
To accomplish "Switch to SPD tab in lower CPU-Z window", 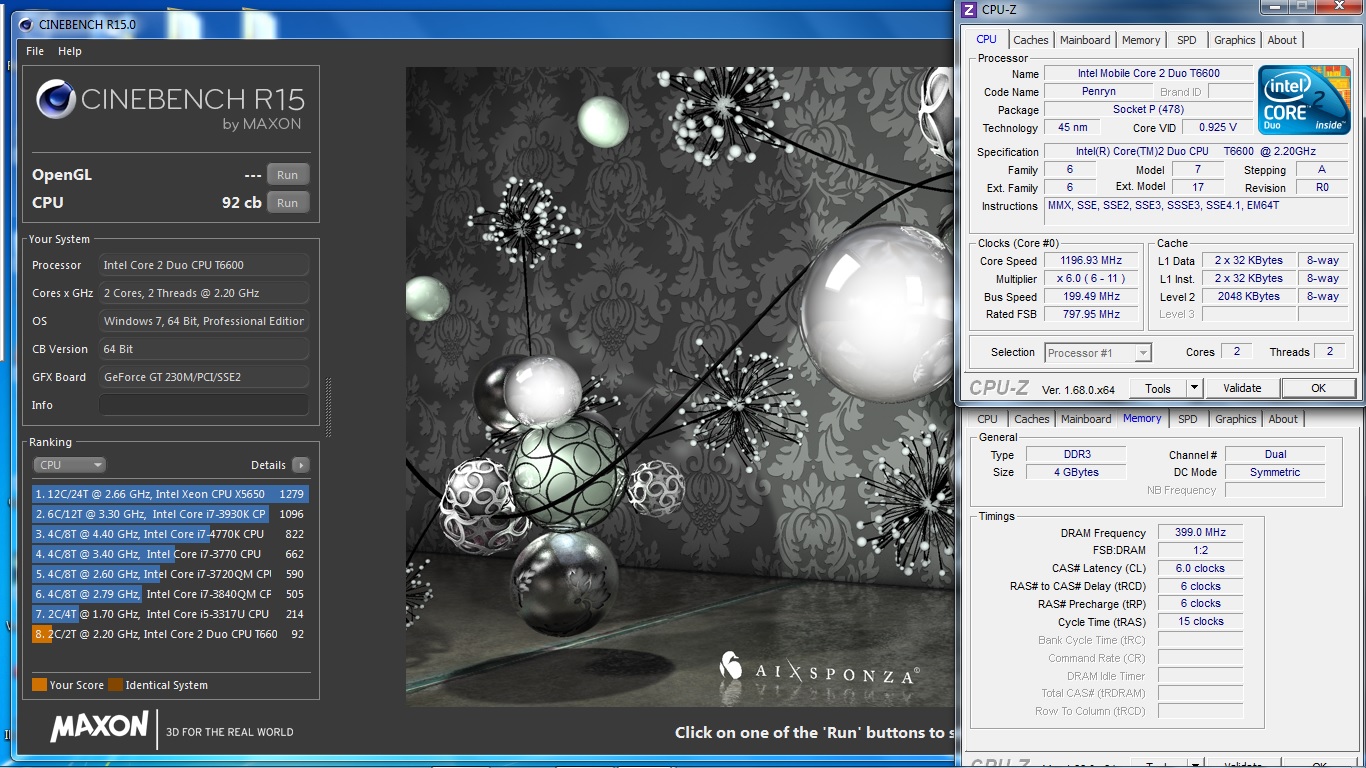I will click(1188, 419).
